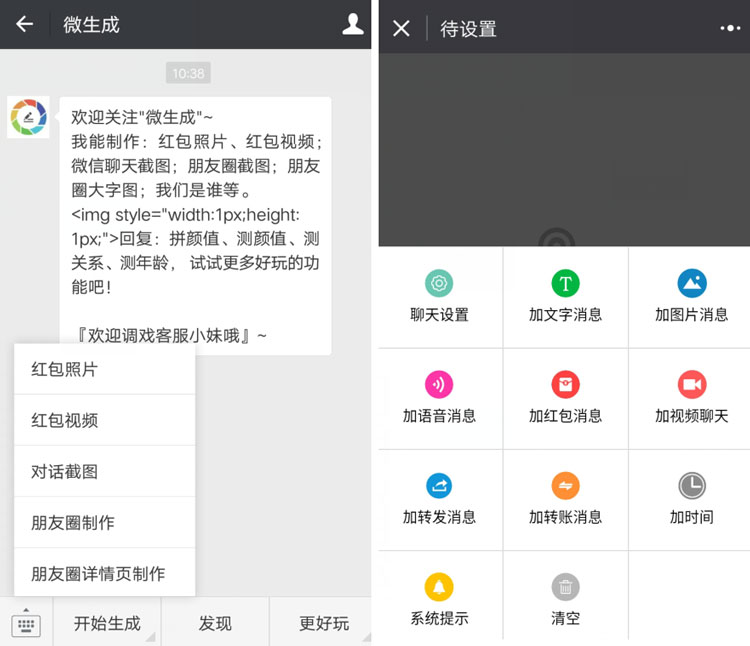Tap the back arrow beside 微生成
This screenshot has height=646, width=750.
25,25
